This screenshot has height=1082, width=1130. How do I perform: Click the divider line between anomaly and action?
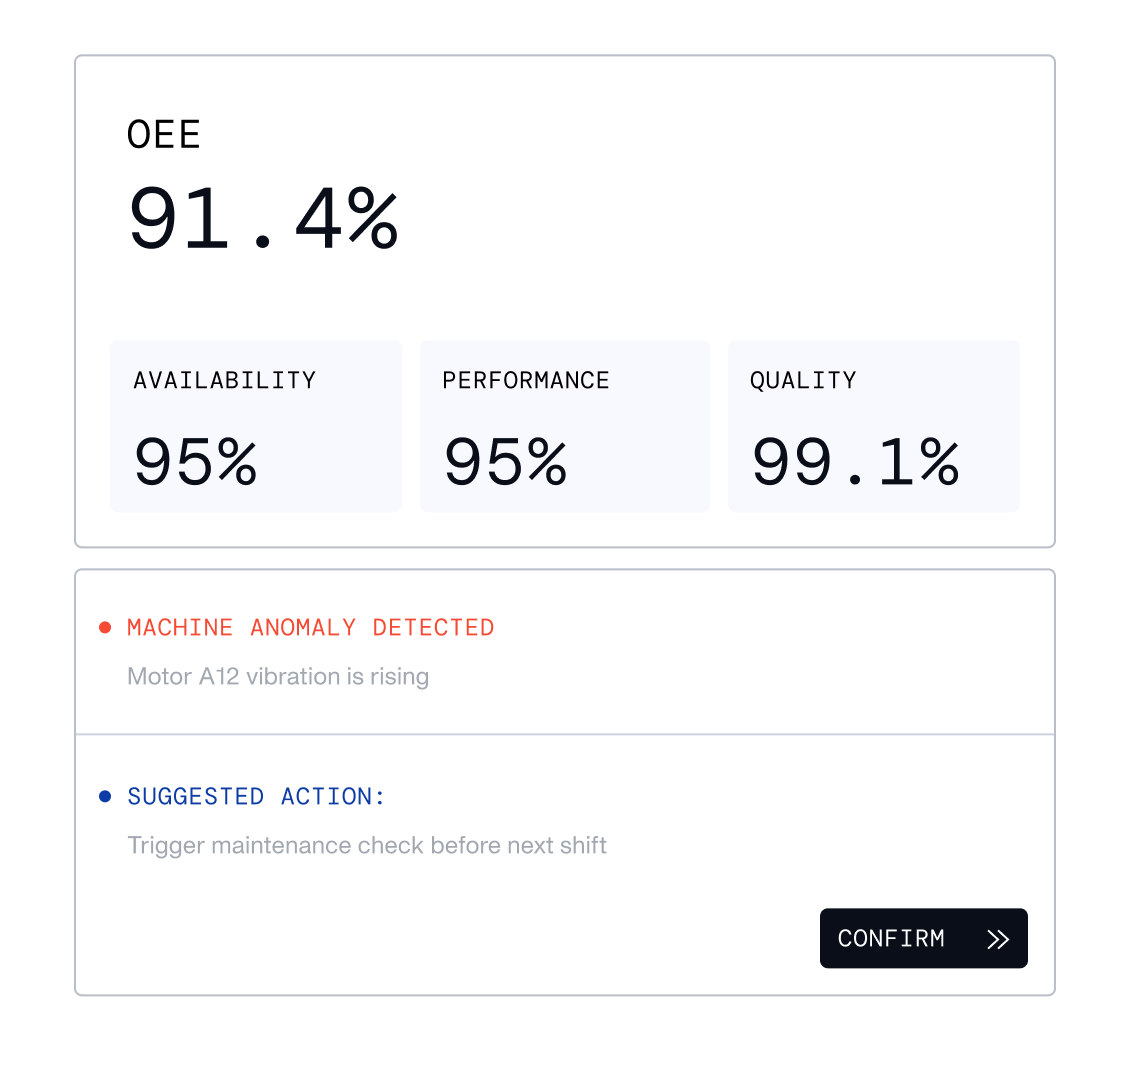pos(565,735)
